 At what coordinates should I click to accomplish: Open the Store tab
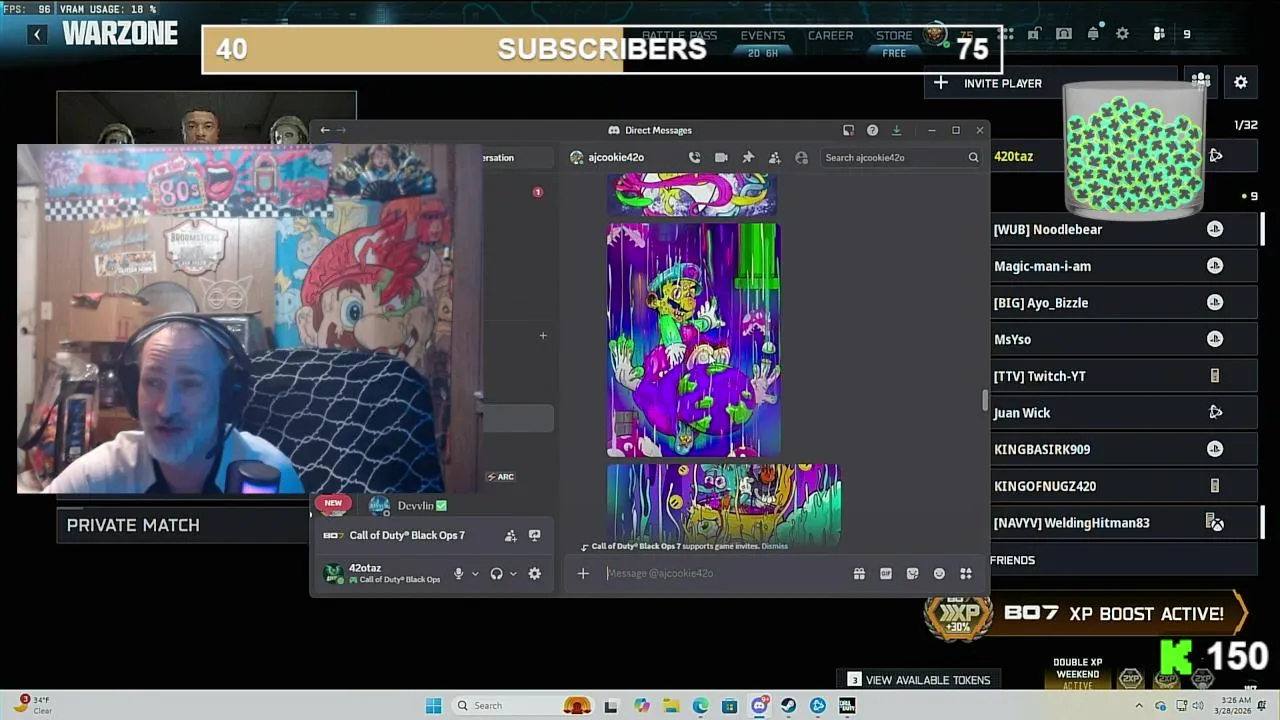(894, 35)
